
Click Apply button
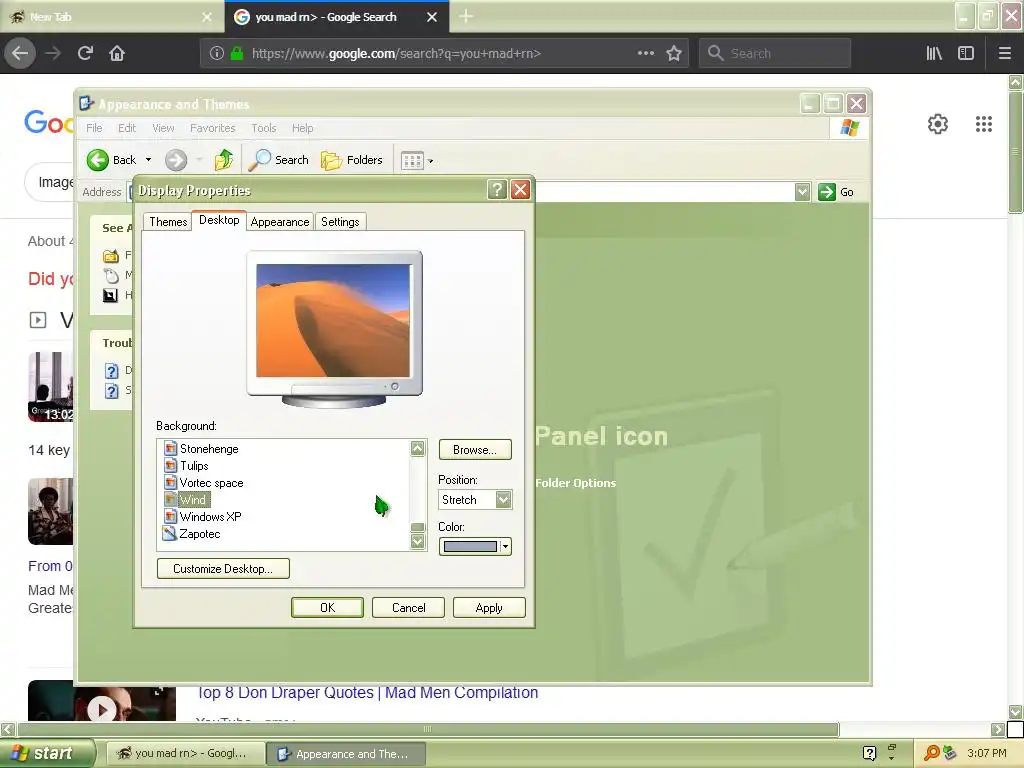[x=489, y=607]
